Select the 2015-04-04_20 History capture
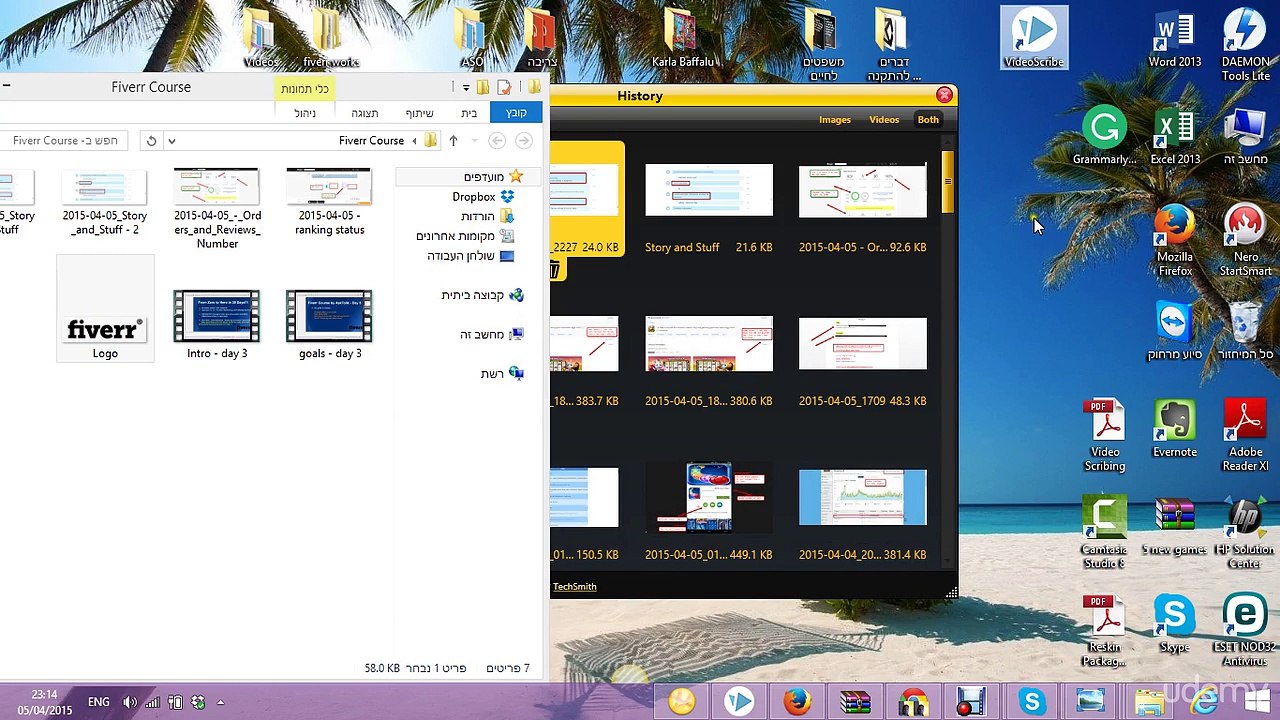This screenshot has width=1280, height=720. pyautogui.click(x=863, y=515)
